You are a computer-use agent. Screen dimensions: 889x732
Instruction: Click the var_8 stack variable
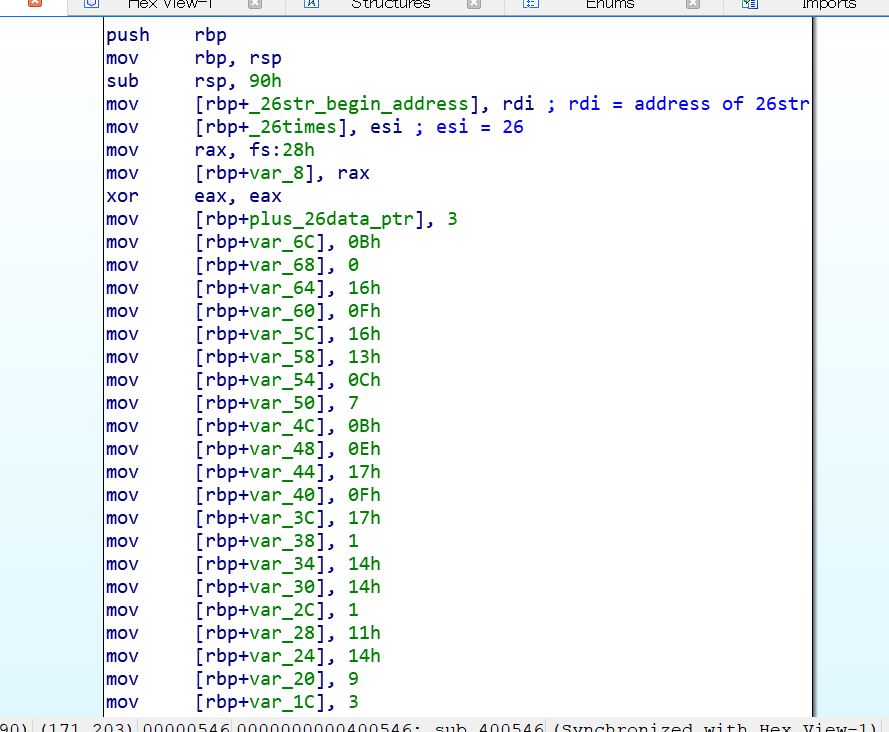pos(276,173)
